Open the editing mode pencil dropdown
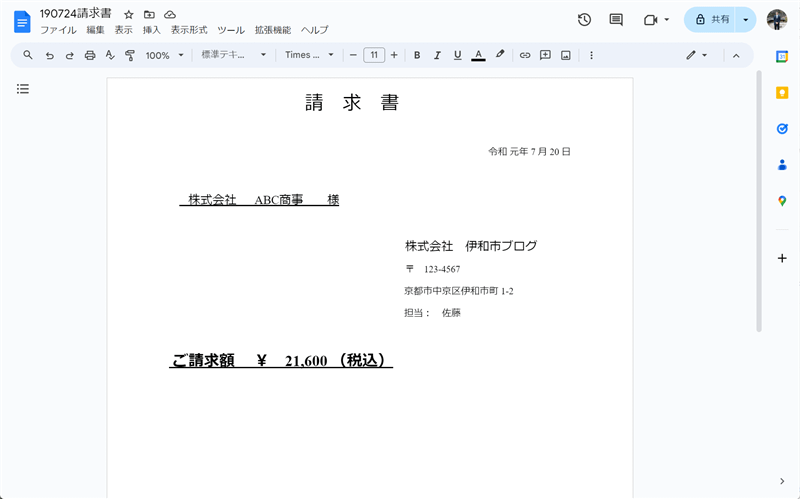 tap(696, 55)
